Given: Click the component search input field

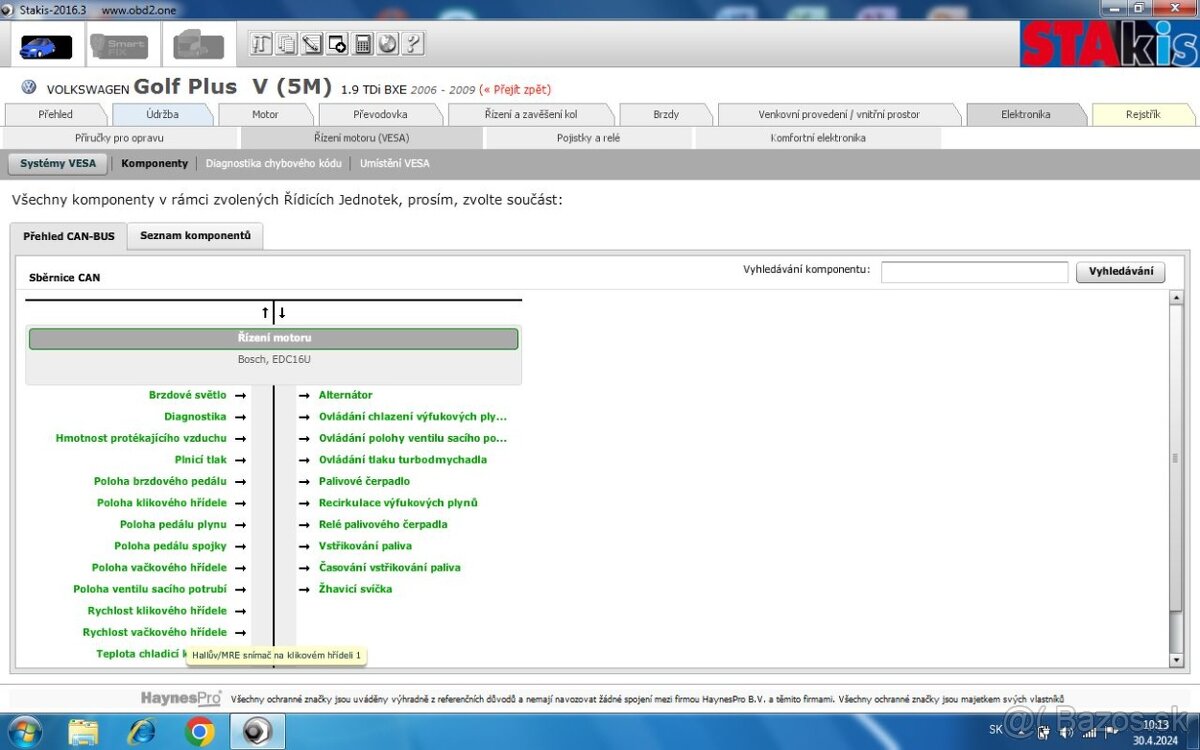Looking at the screenshot, I should (x=974, y=272).
